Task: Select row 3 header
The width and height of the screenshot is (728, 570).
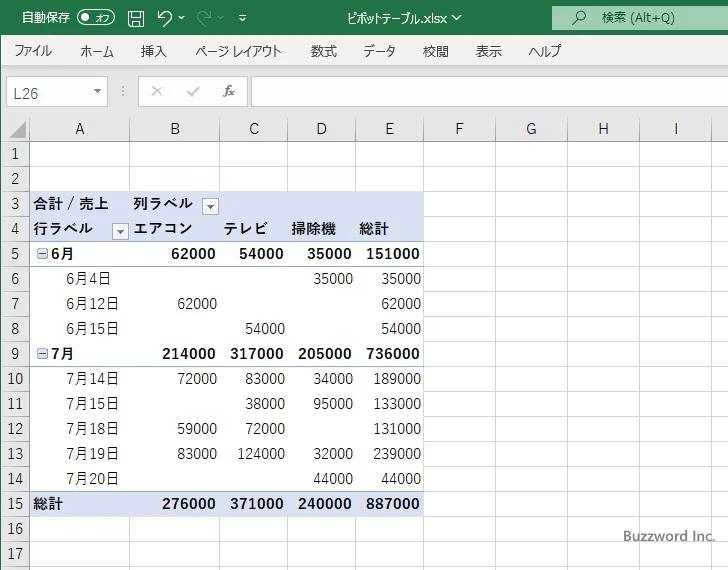Action: [15, 204]
